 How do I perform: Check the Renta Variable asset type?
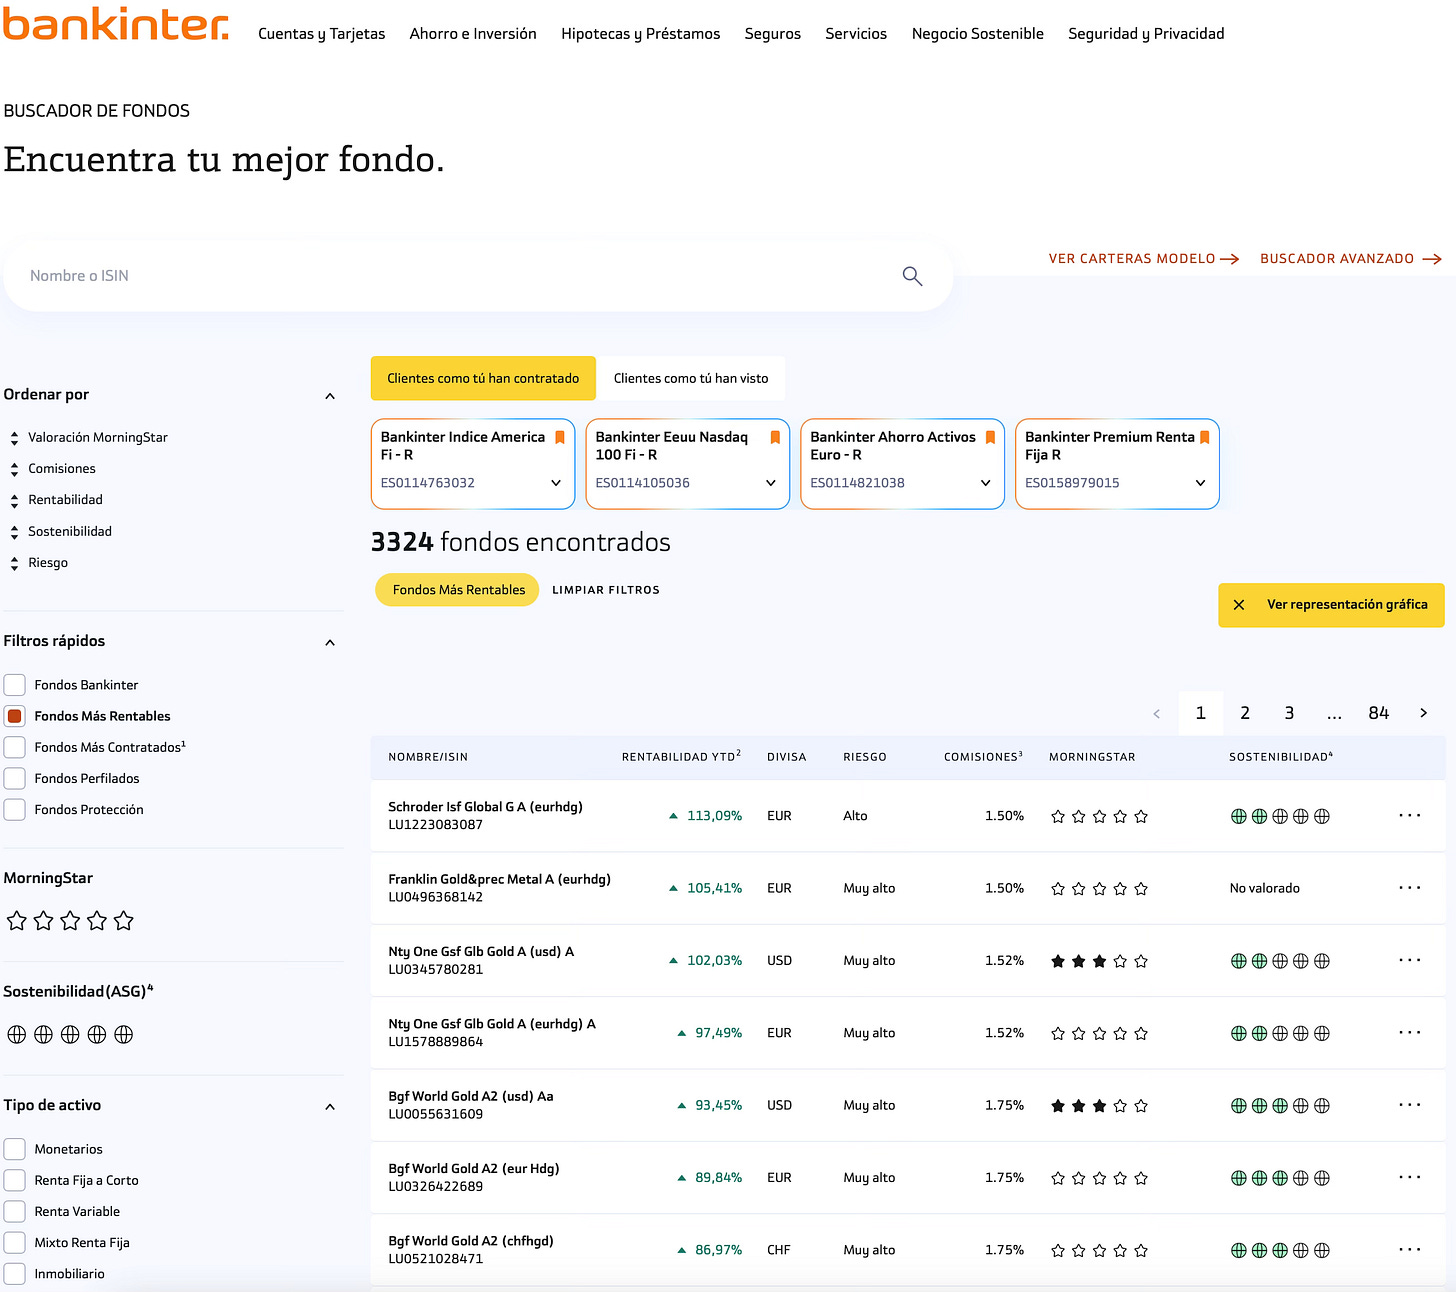click(15, 1211)
